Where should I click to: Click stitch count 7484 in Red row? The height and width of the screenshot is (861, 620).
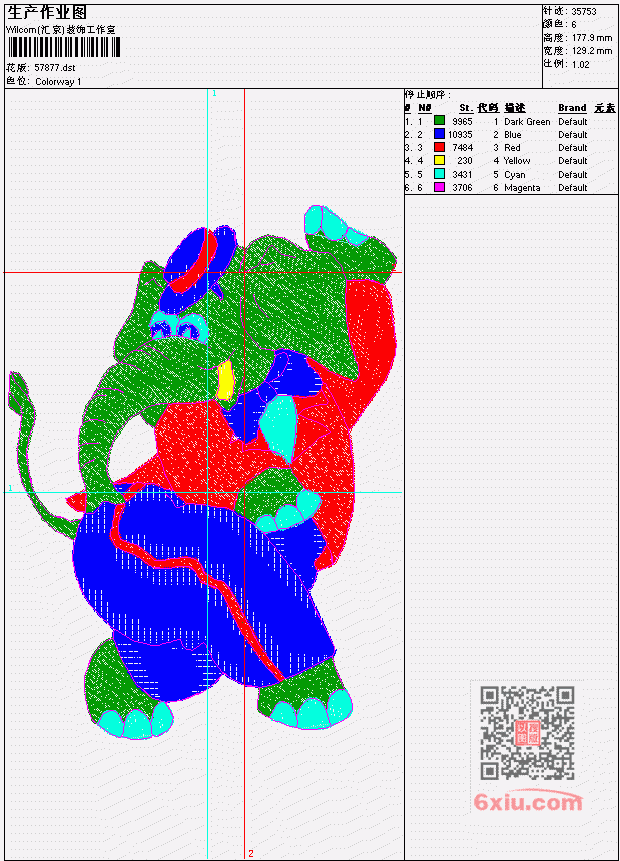click(462, 148)
